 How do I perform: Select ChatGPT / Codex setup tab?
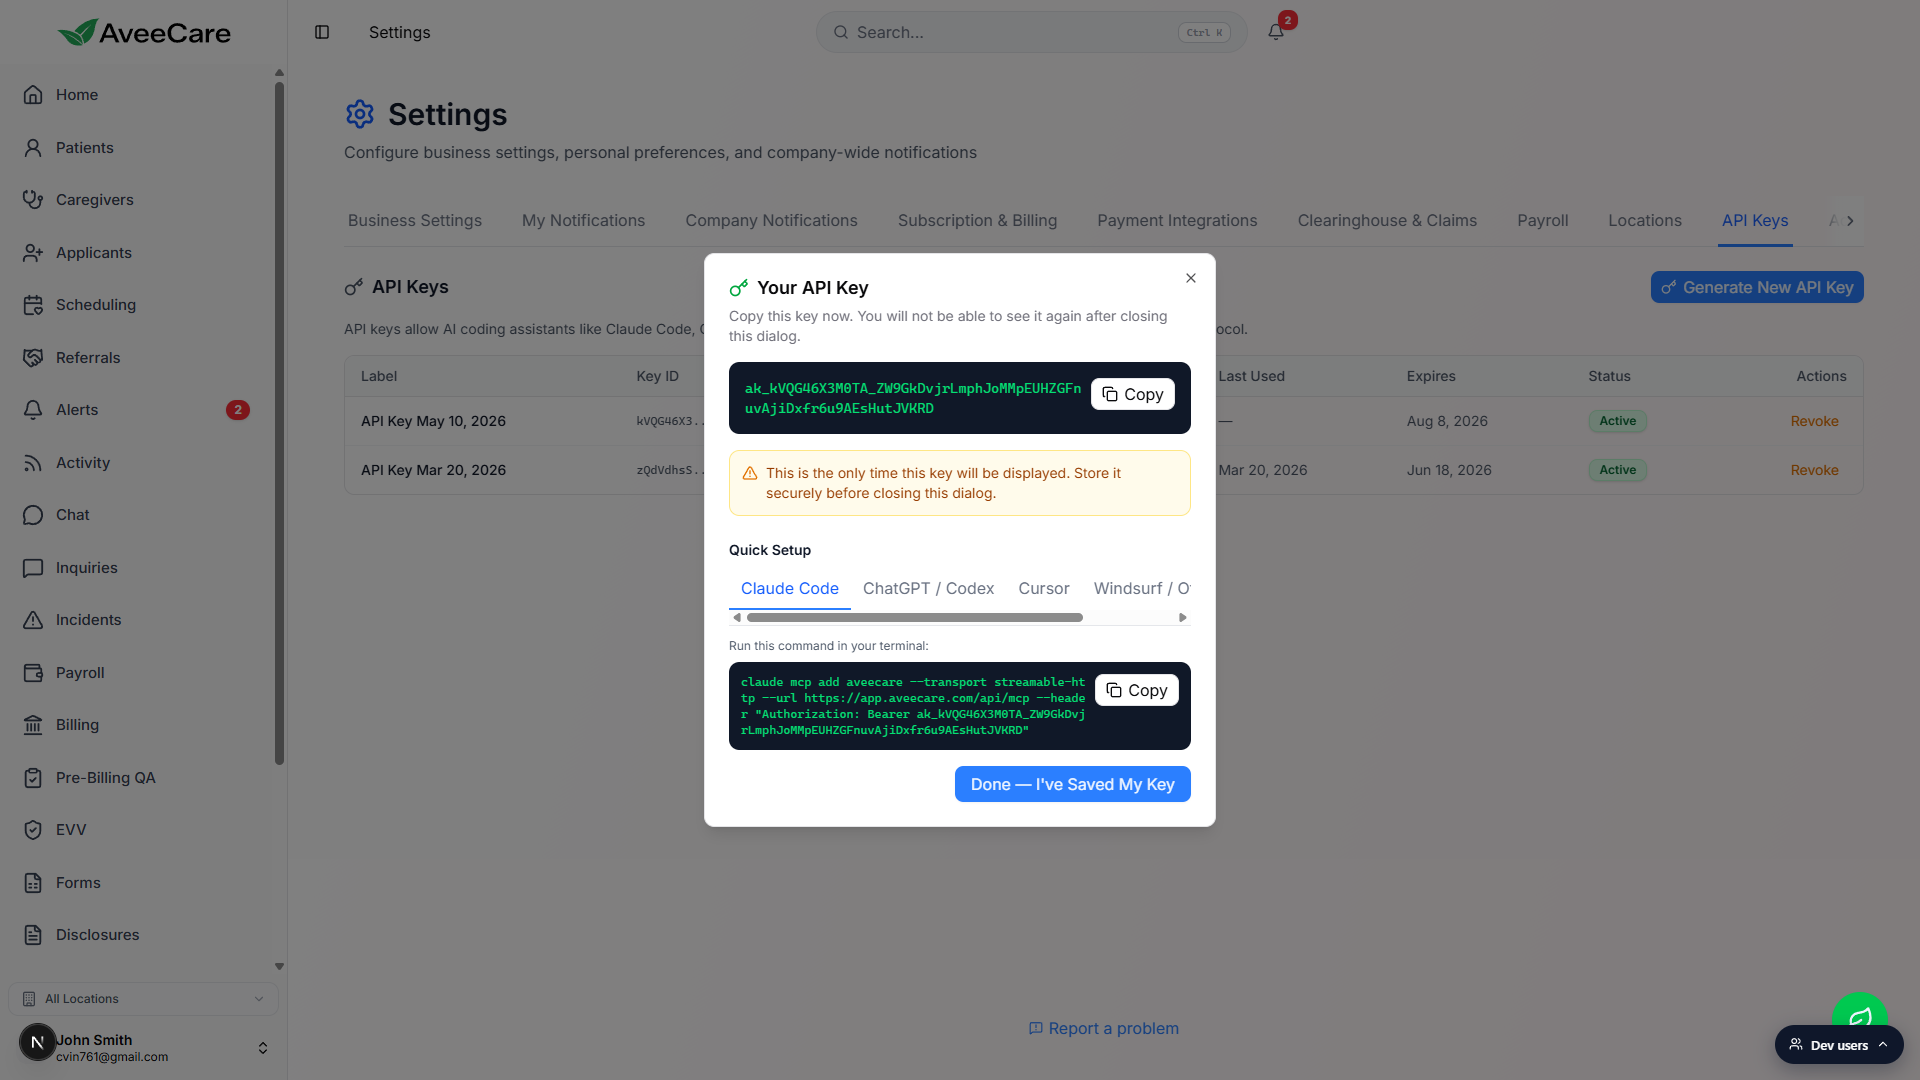click(x=928, y=588)
